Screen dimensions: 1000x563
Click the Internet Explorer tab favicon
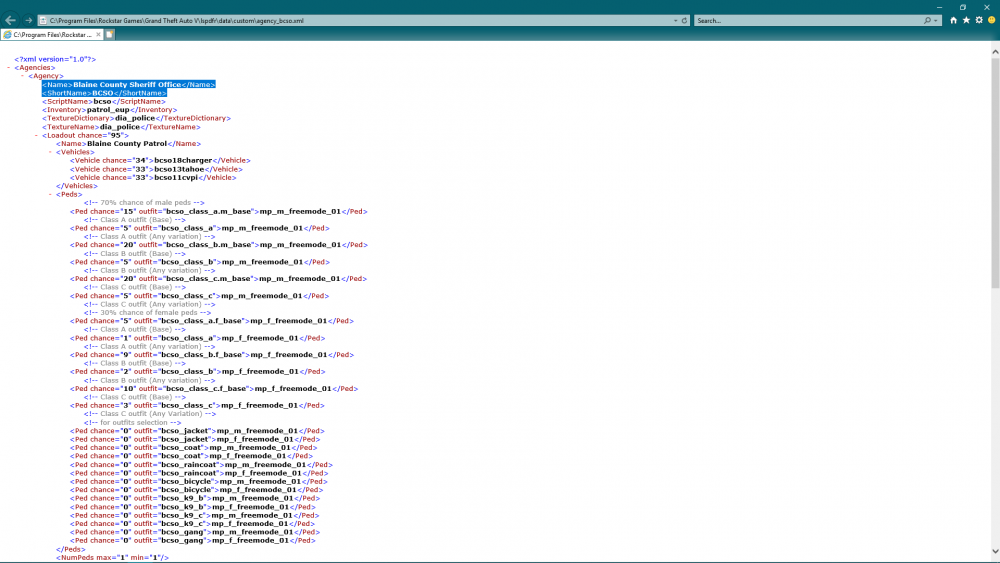(x=8, y=34)
